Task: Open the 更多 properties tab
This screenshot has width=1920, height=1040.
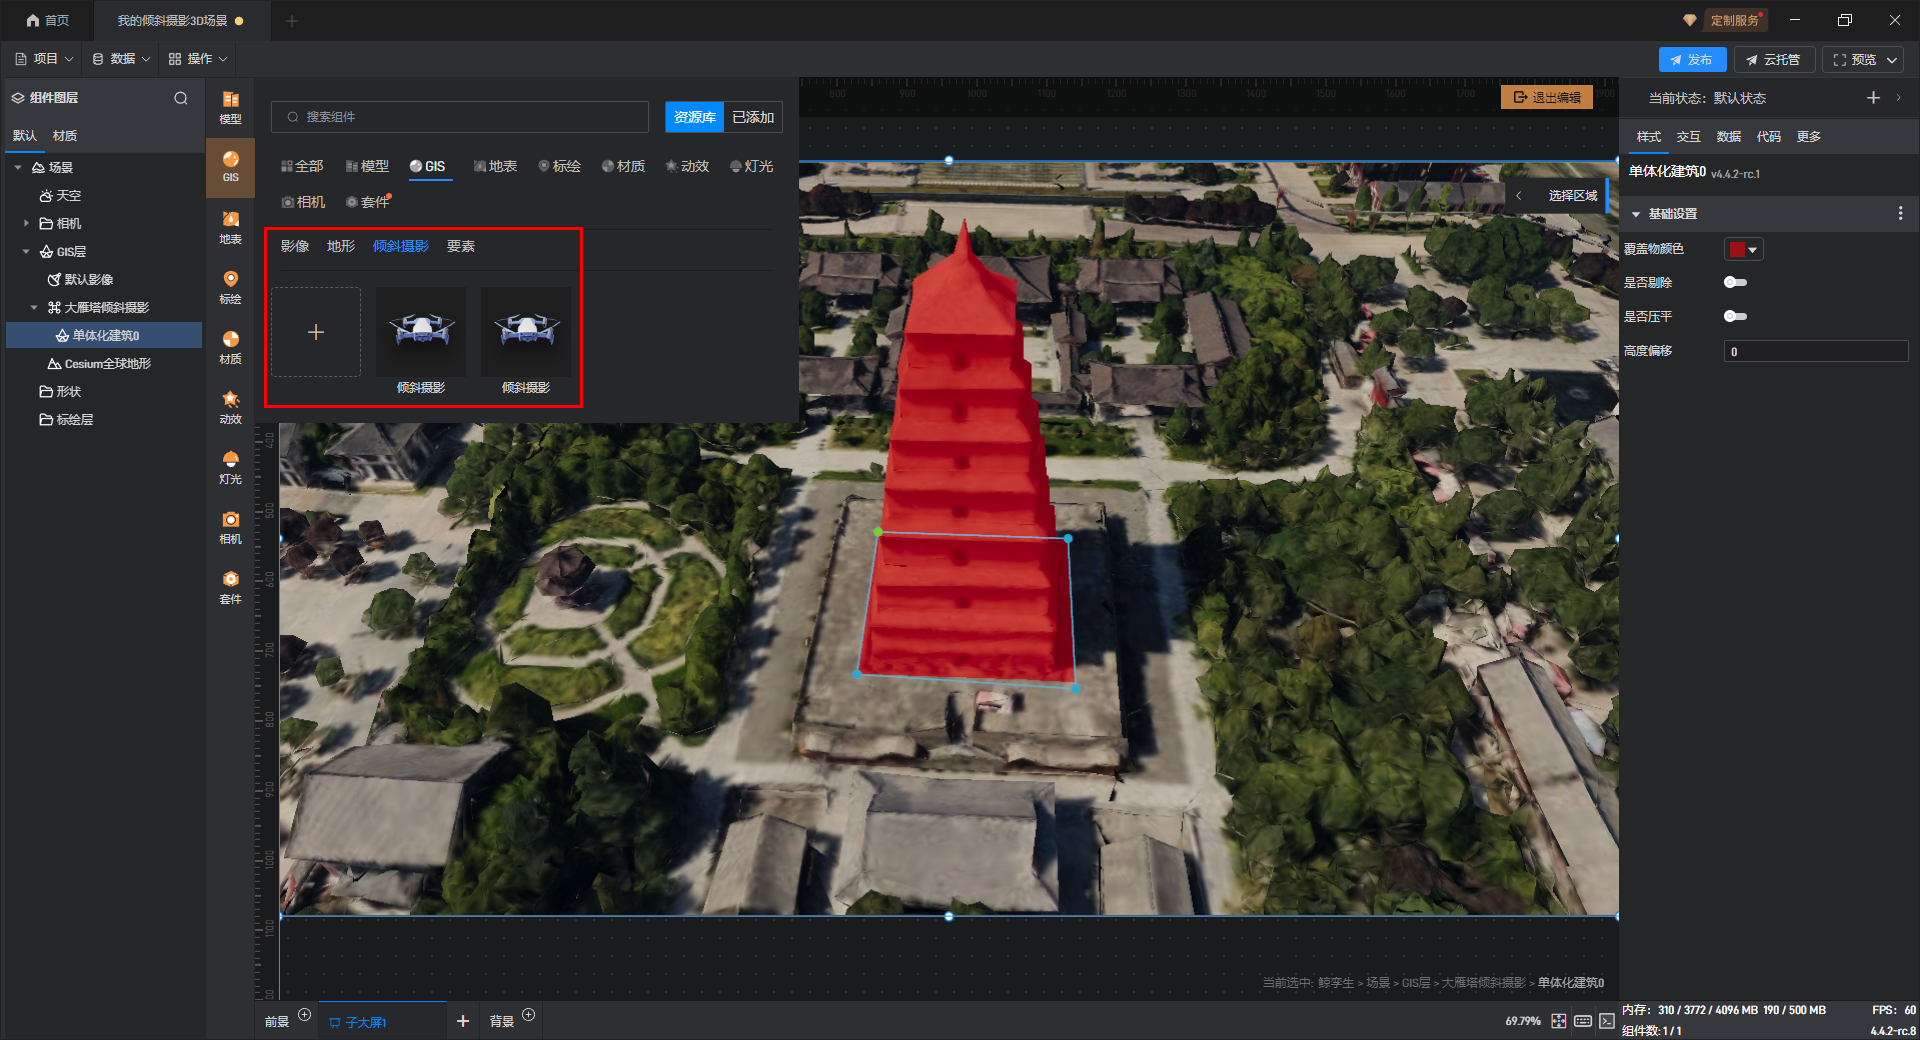Action: coord(1808,136)
